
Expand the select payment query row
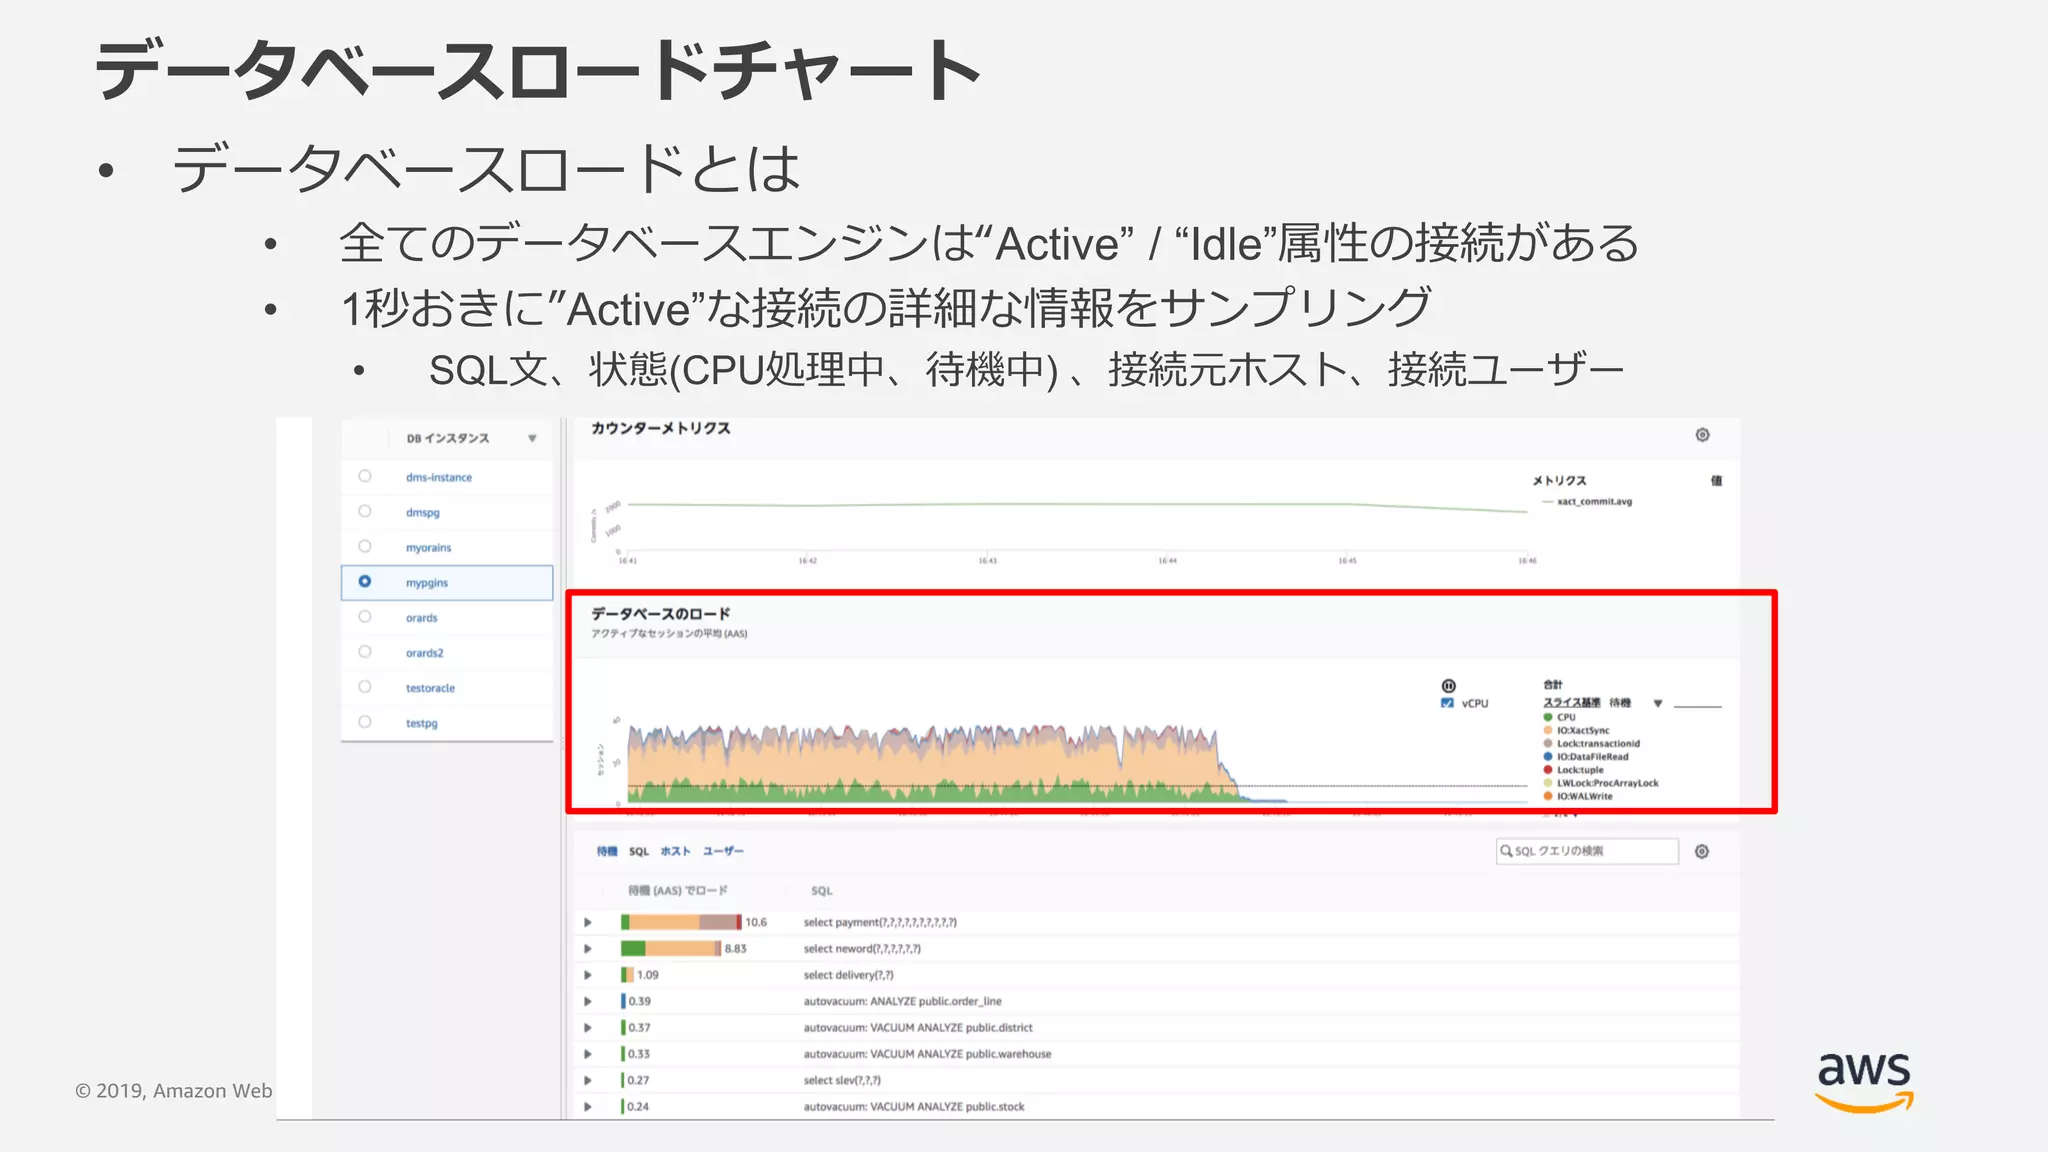click(x=588, y=922)
